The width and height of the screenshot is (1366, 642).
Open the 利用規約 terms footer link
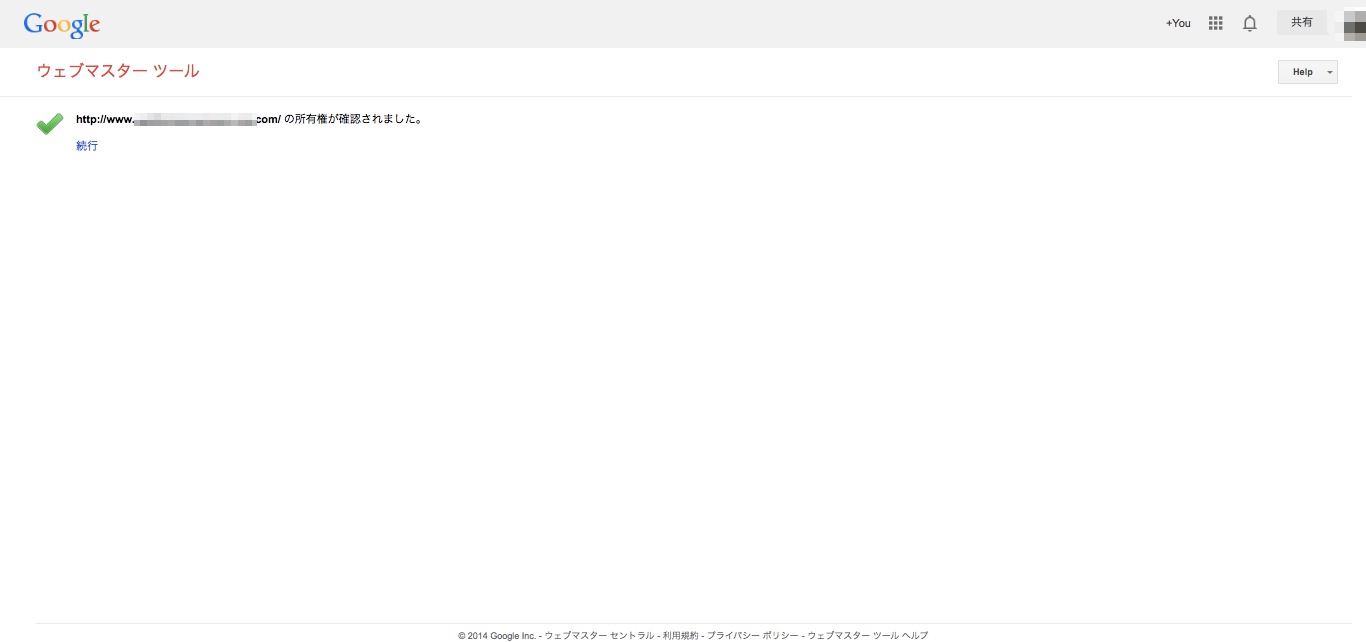(x=680, y=635)
